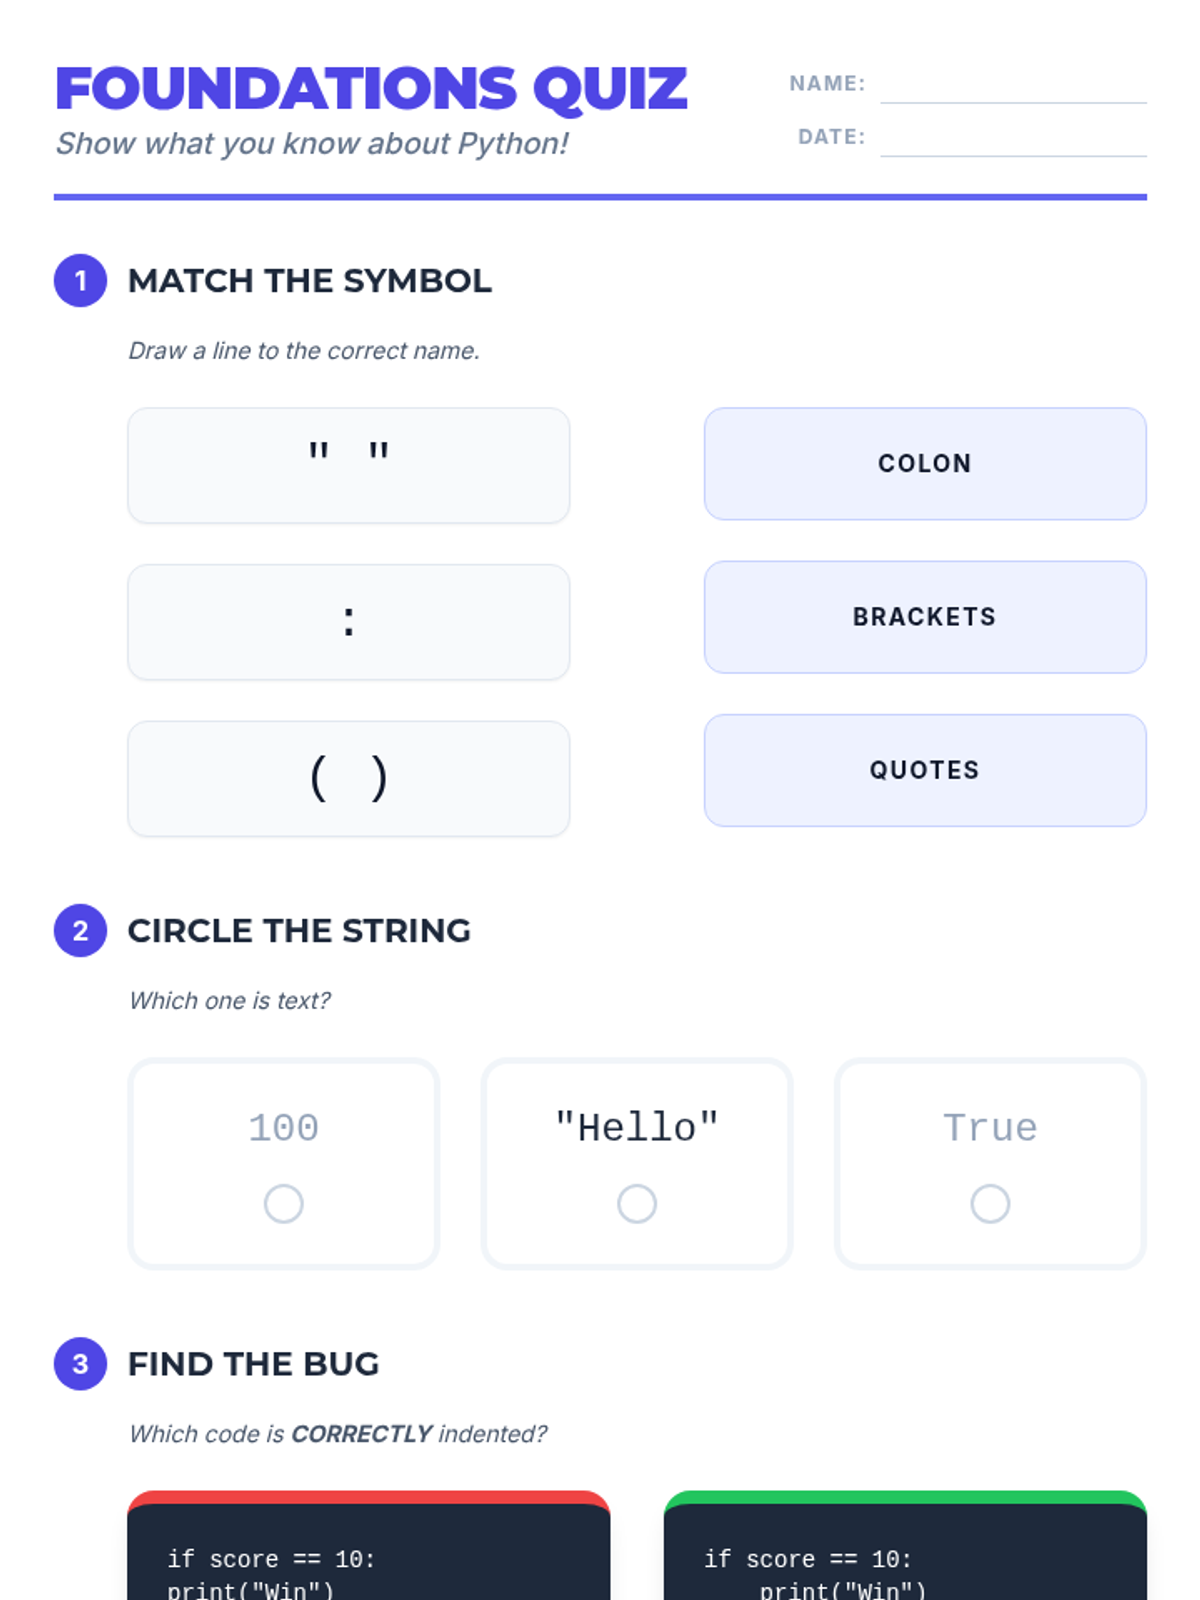Click the section 1 number badge
The height and width of the screenshot is (1600, 1200).
(x=80, y=281)
